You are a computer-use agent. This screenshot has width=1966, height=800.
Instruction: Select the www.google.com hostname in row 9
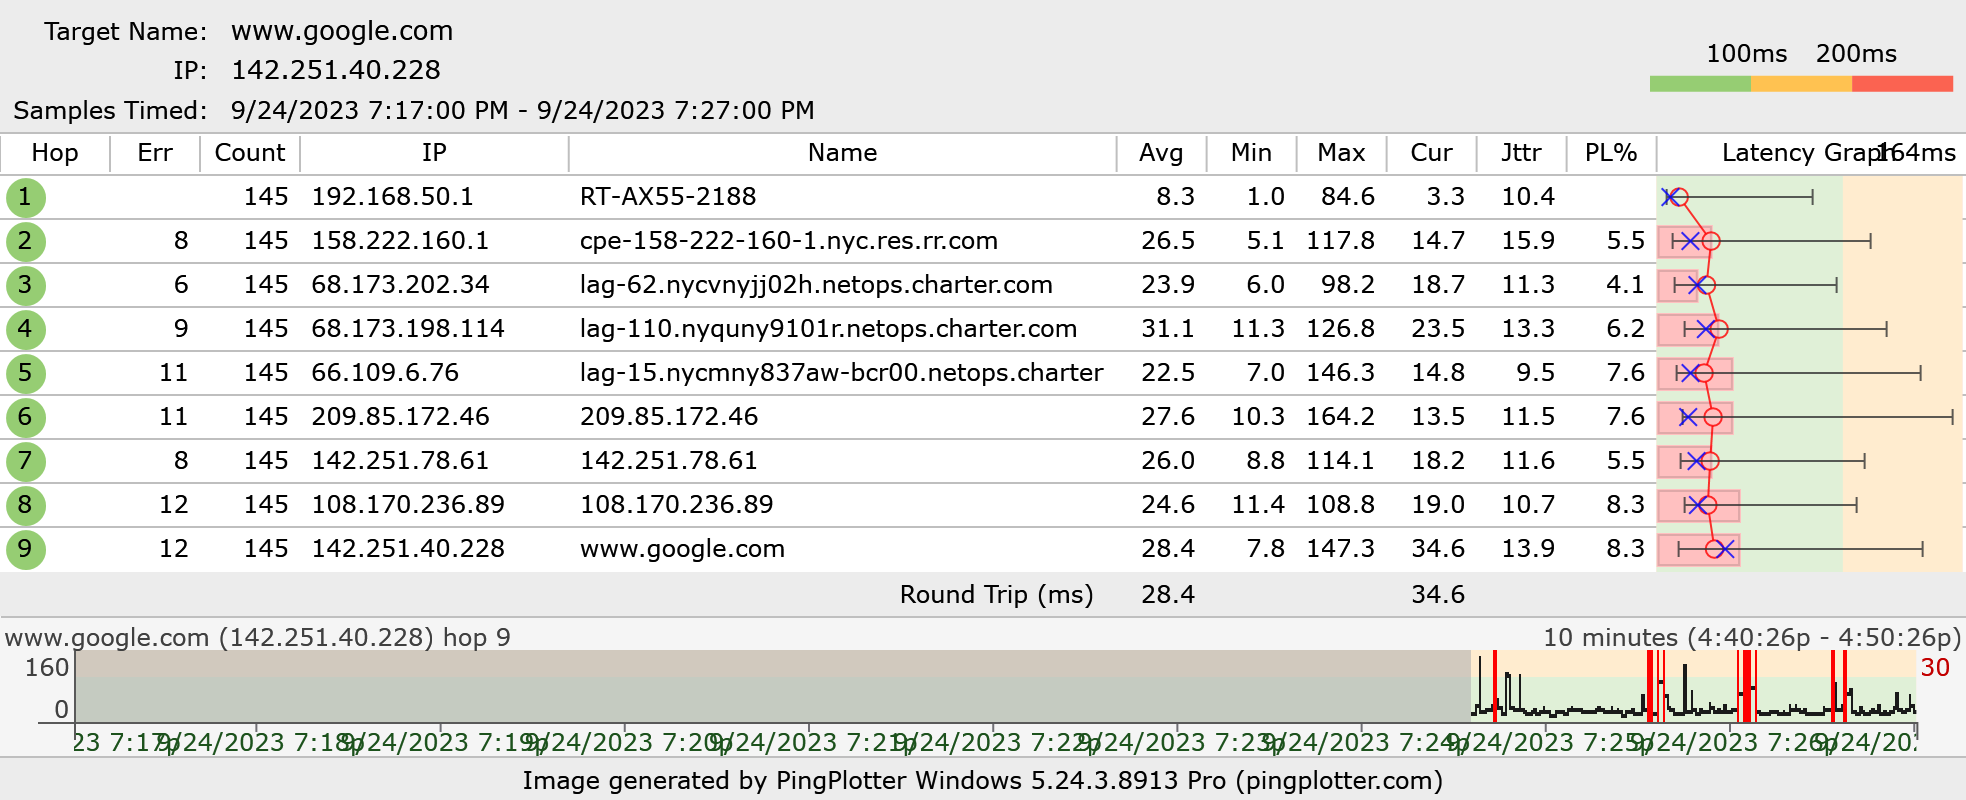pos(682,549)
